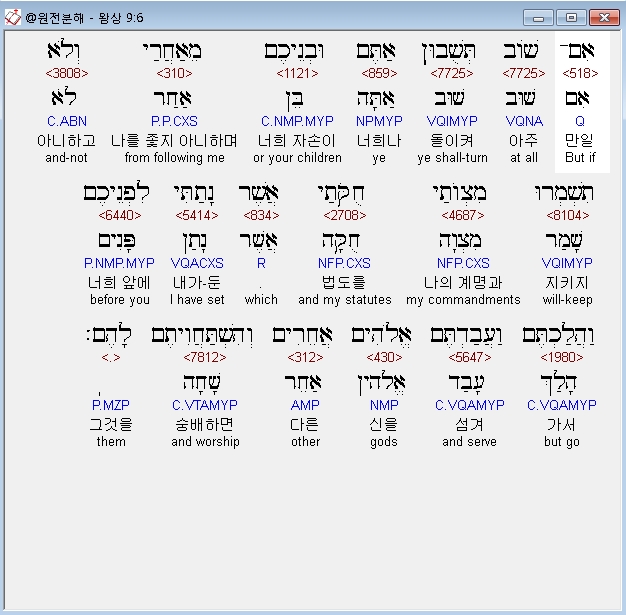Click NFP.CXS above 'and my statutes'
Viewport: 626px width, 615px height.
coord(344,263)
